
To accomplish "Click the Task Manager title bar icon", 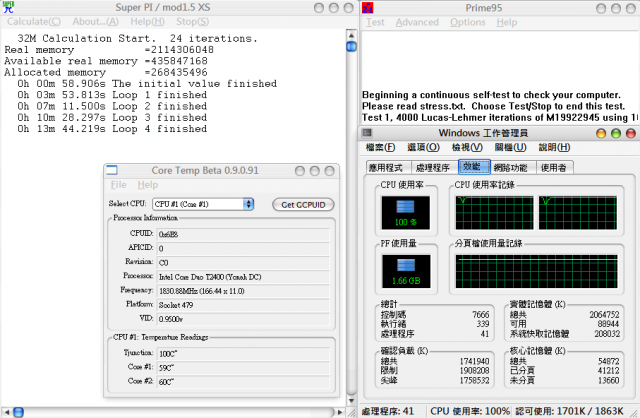I will coord(367,132).
